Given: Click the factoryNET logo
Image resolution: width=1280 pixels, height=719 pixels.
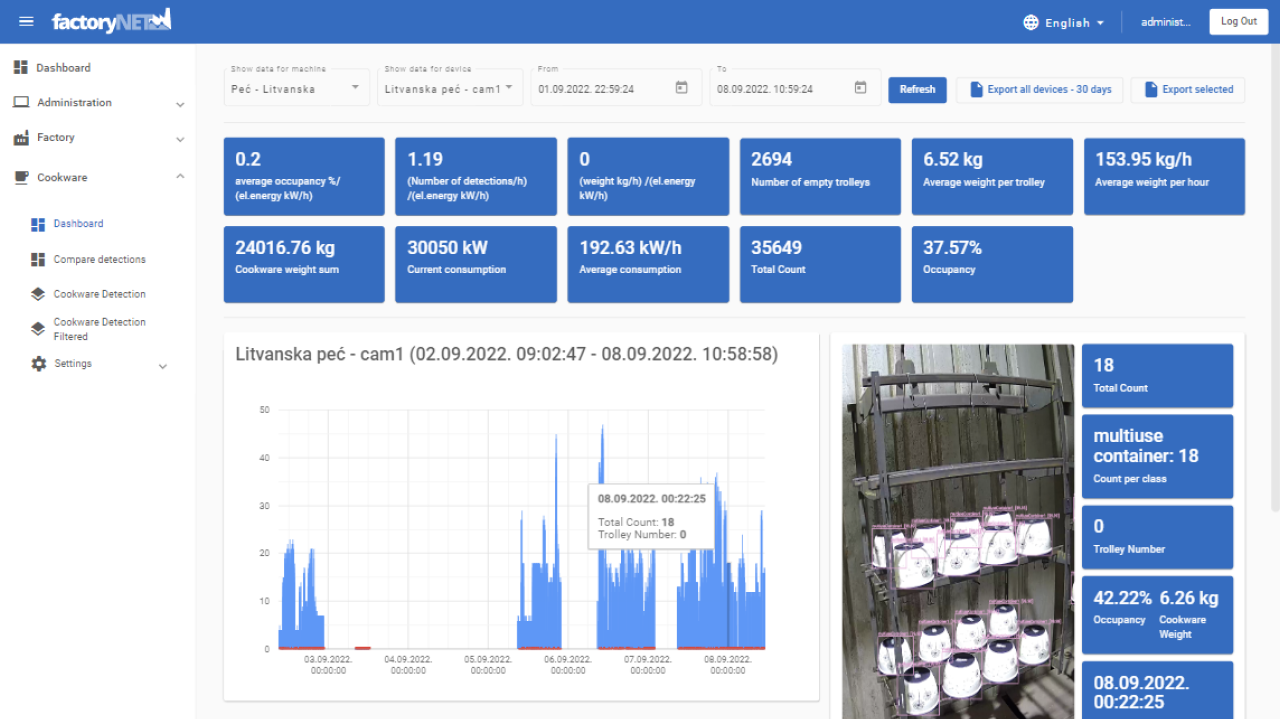Looking at the screenshot, I should pyautogui.click(x=111, y=20).
